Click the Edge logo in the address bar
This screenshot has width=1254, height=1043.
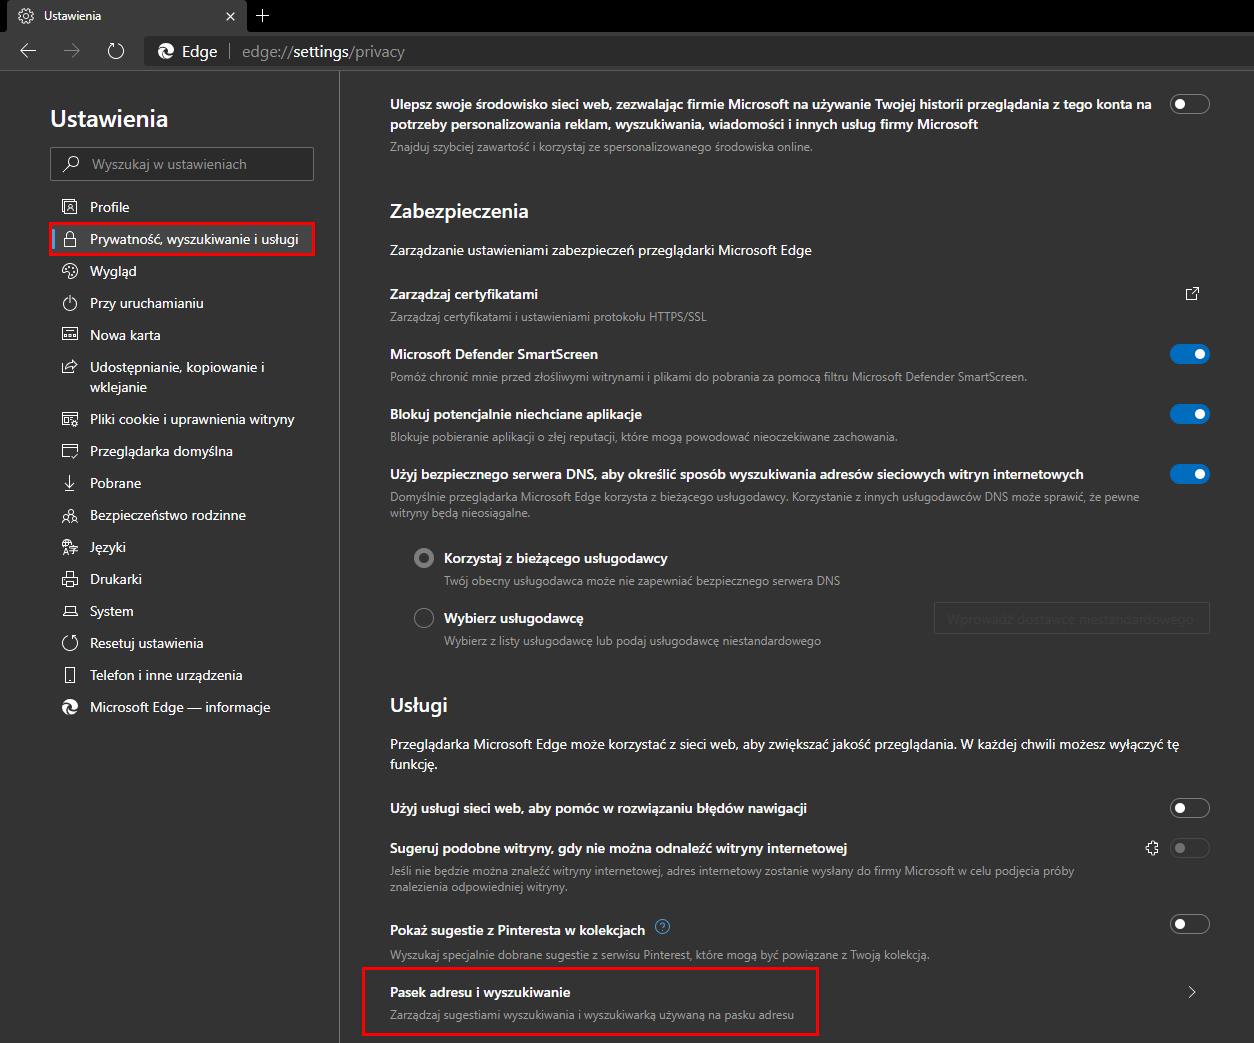pyautogui.click(x=166, y=52)
